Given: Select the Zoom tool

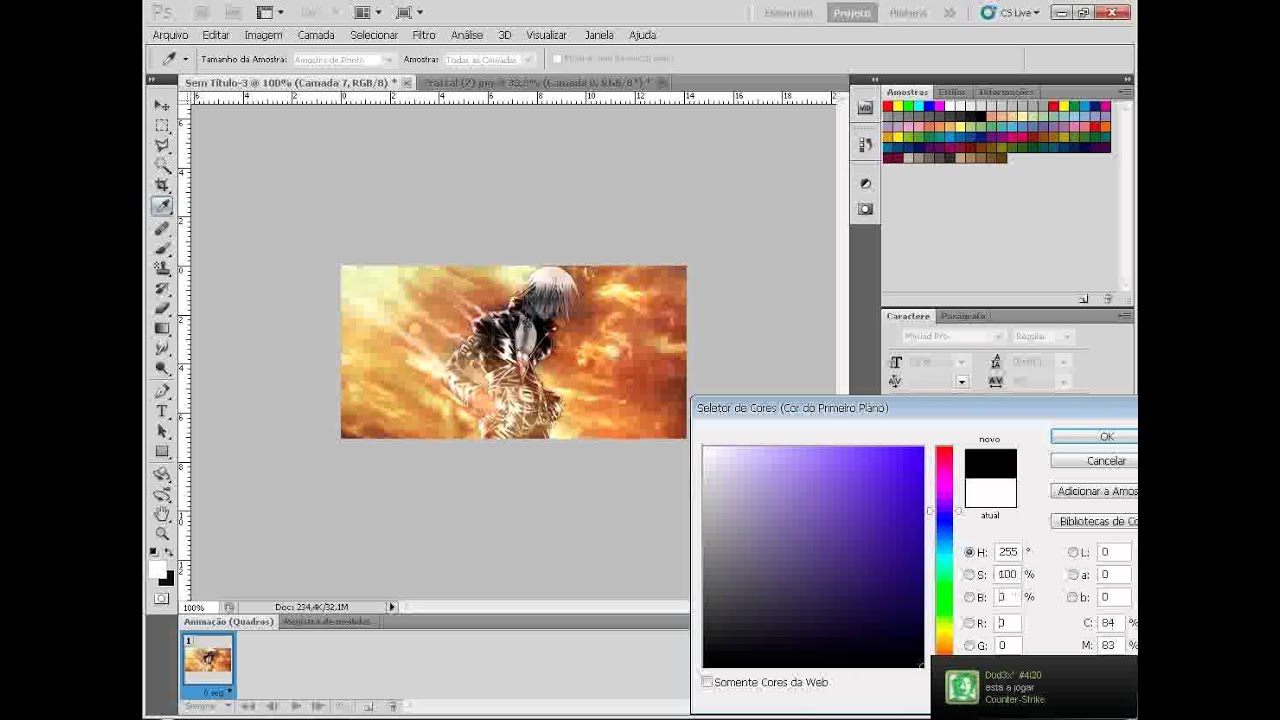Looking at the screenshot, I should coord(162,534).
